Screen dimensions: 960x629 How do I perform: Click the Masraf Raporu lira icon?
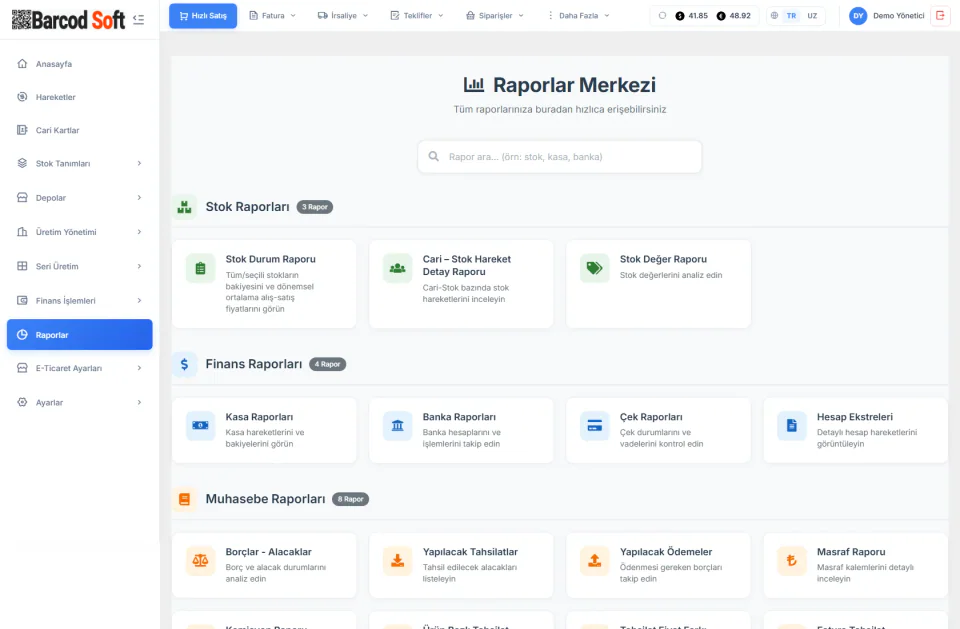792,560
